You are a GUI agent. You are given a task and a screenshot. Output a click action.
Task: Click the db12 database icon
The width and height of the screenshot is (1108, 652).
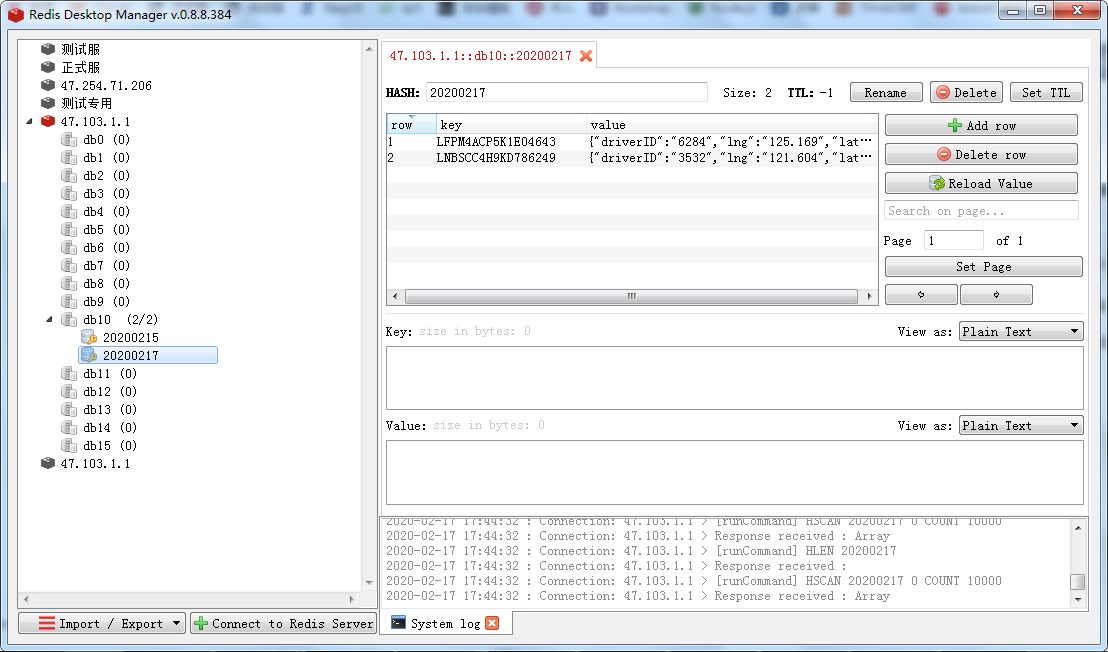click(69, 391)
